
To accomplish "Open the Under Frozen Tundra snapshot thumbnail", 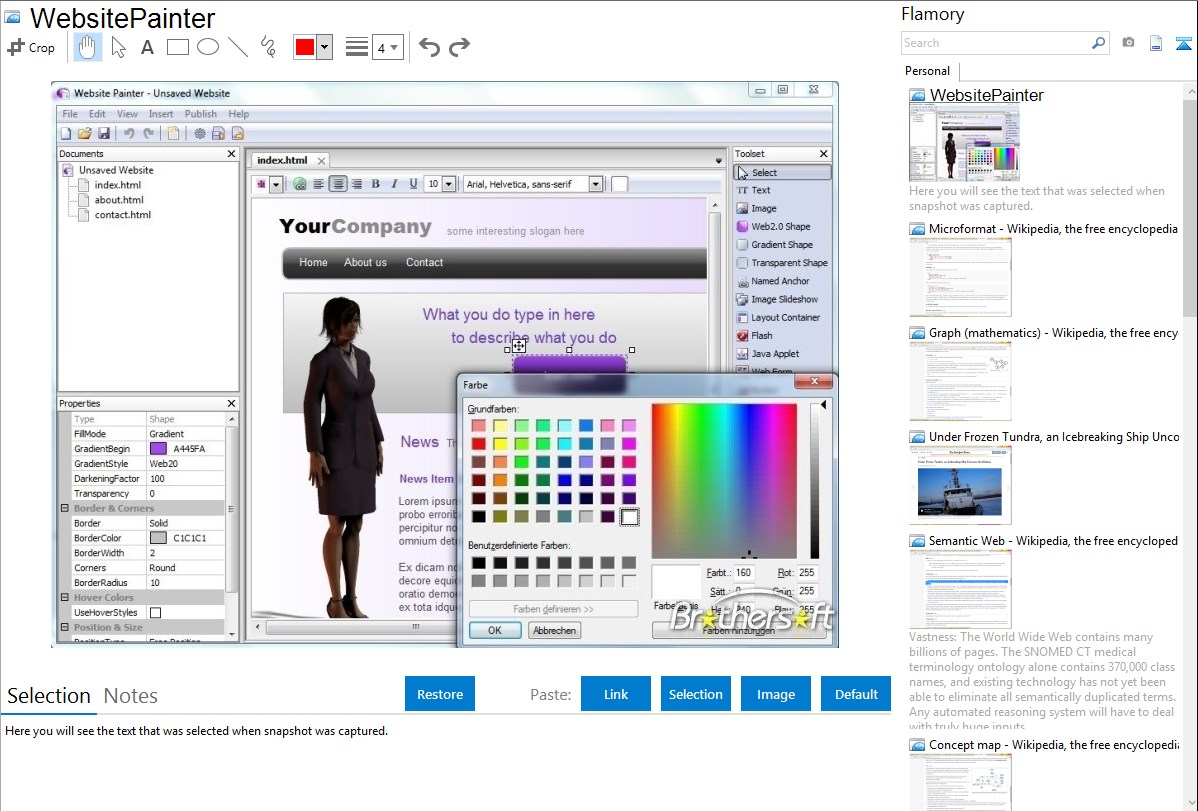I will [960, 485].
